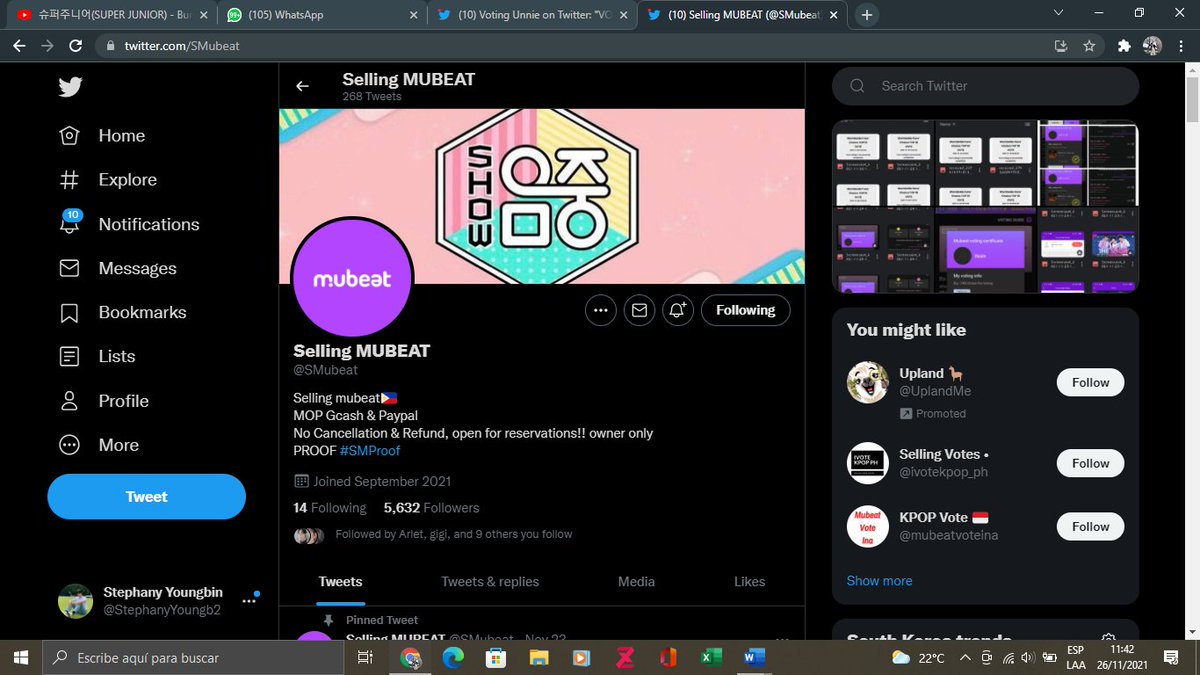Open Bookmarks in the sidebar
1200x675 pixels.
pyautogui.click(x=122, y=312)
